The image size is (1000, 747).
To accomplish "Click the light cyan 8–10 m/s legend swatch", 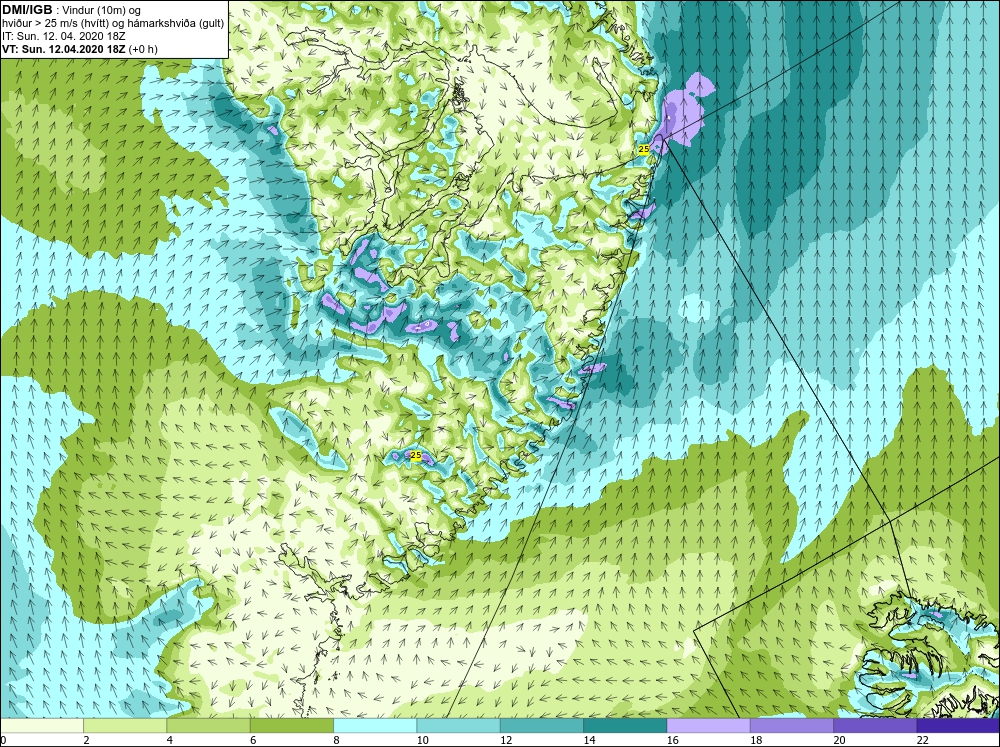I will pos(375,726).
